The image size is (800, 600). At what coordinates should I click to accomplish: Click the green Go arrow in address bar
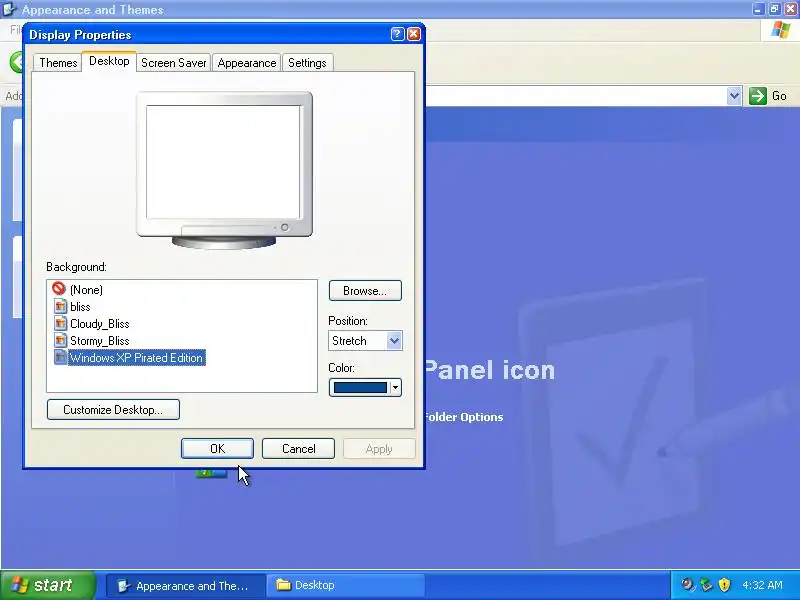(x=758, y=96)
